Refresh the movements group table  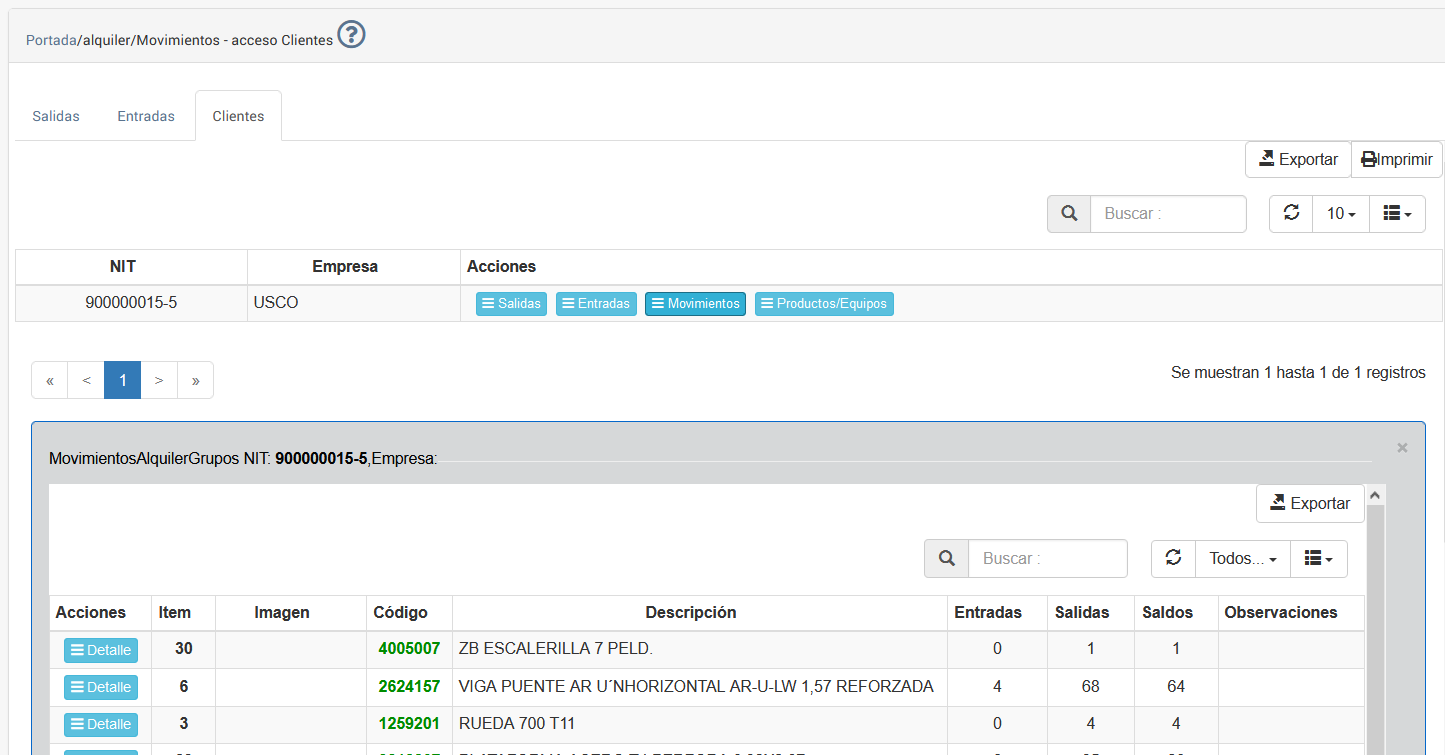tap(1173, 559)
